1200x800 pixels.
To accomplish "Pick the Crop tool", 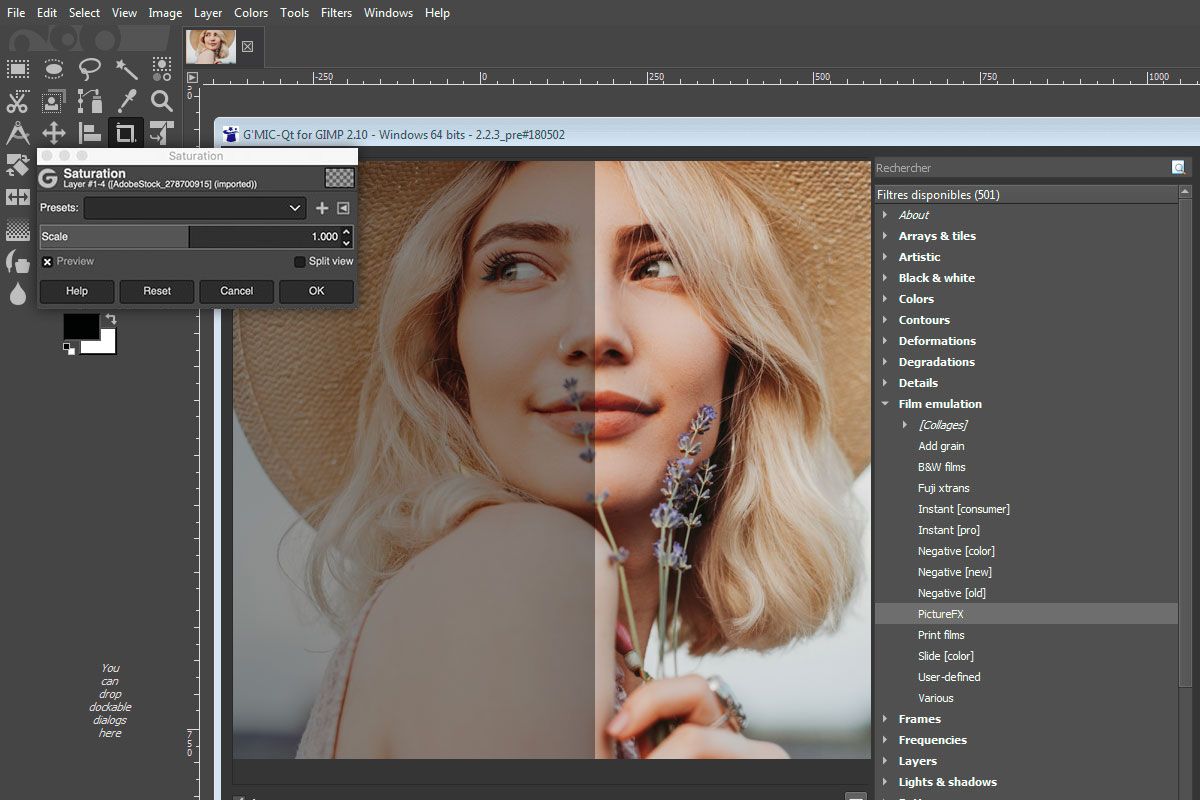I will pos(125,133).
